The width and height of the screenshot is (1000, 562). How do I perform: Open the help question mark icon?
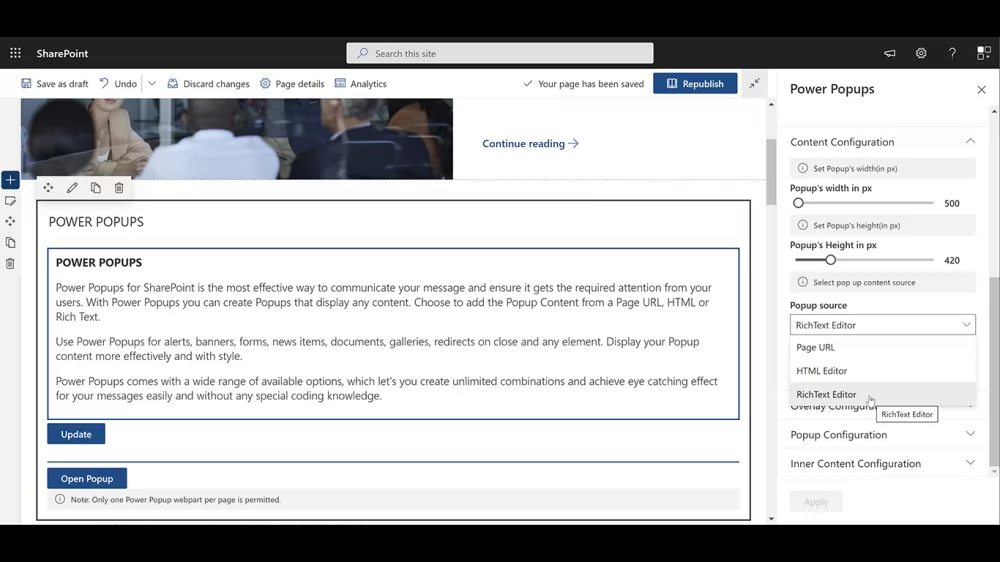(952, 54)
